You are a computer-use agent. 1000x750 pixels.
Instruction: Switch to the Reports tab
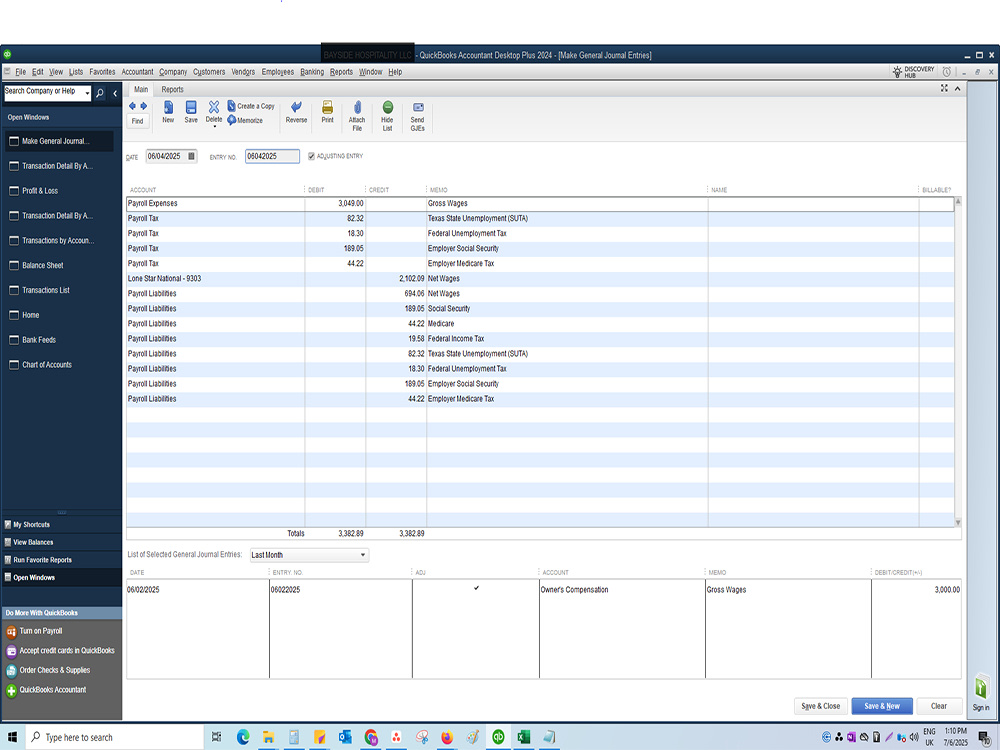[172, 89]
